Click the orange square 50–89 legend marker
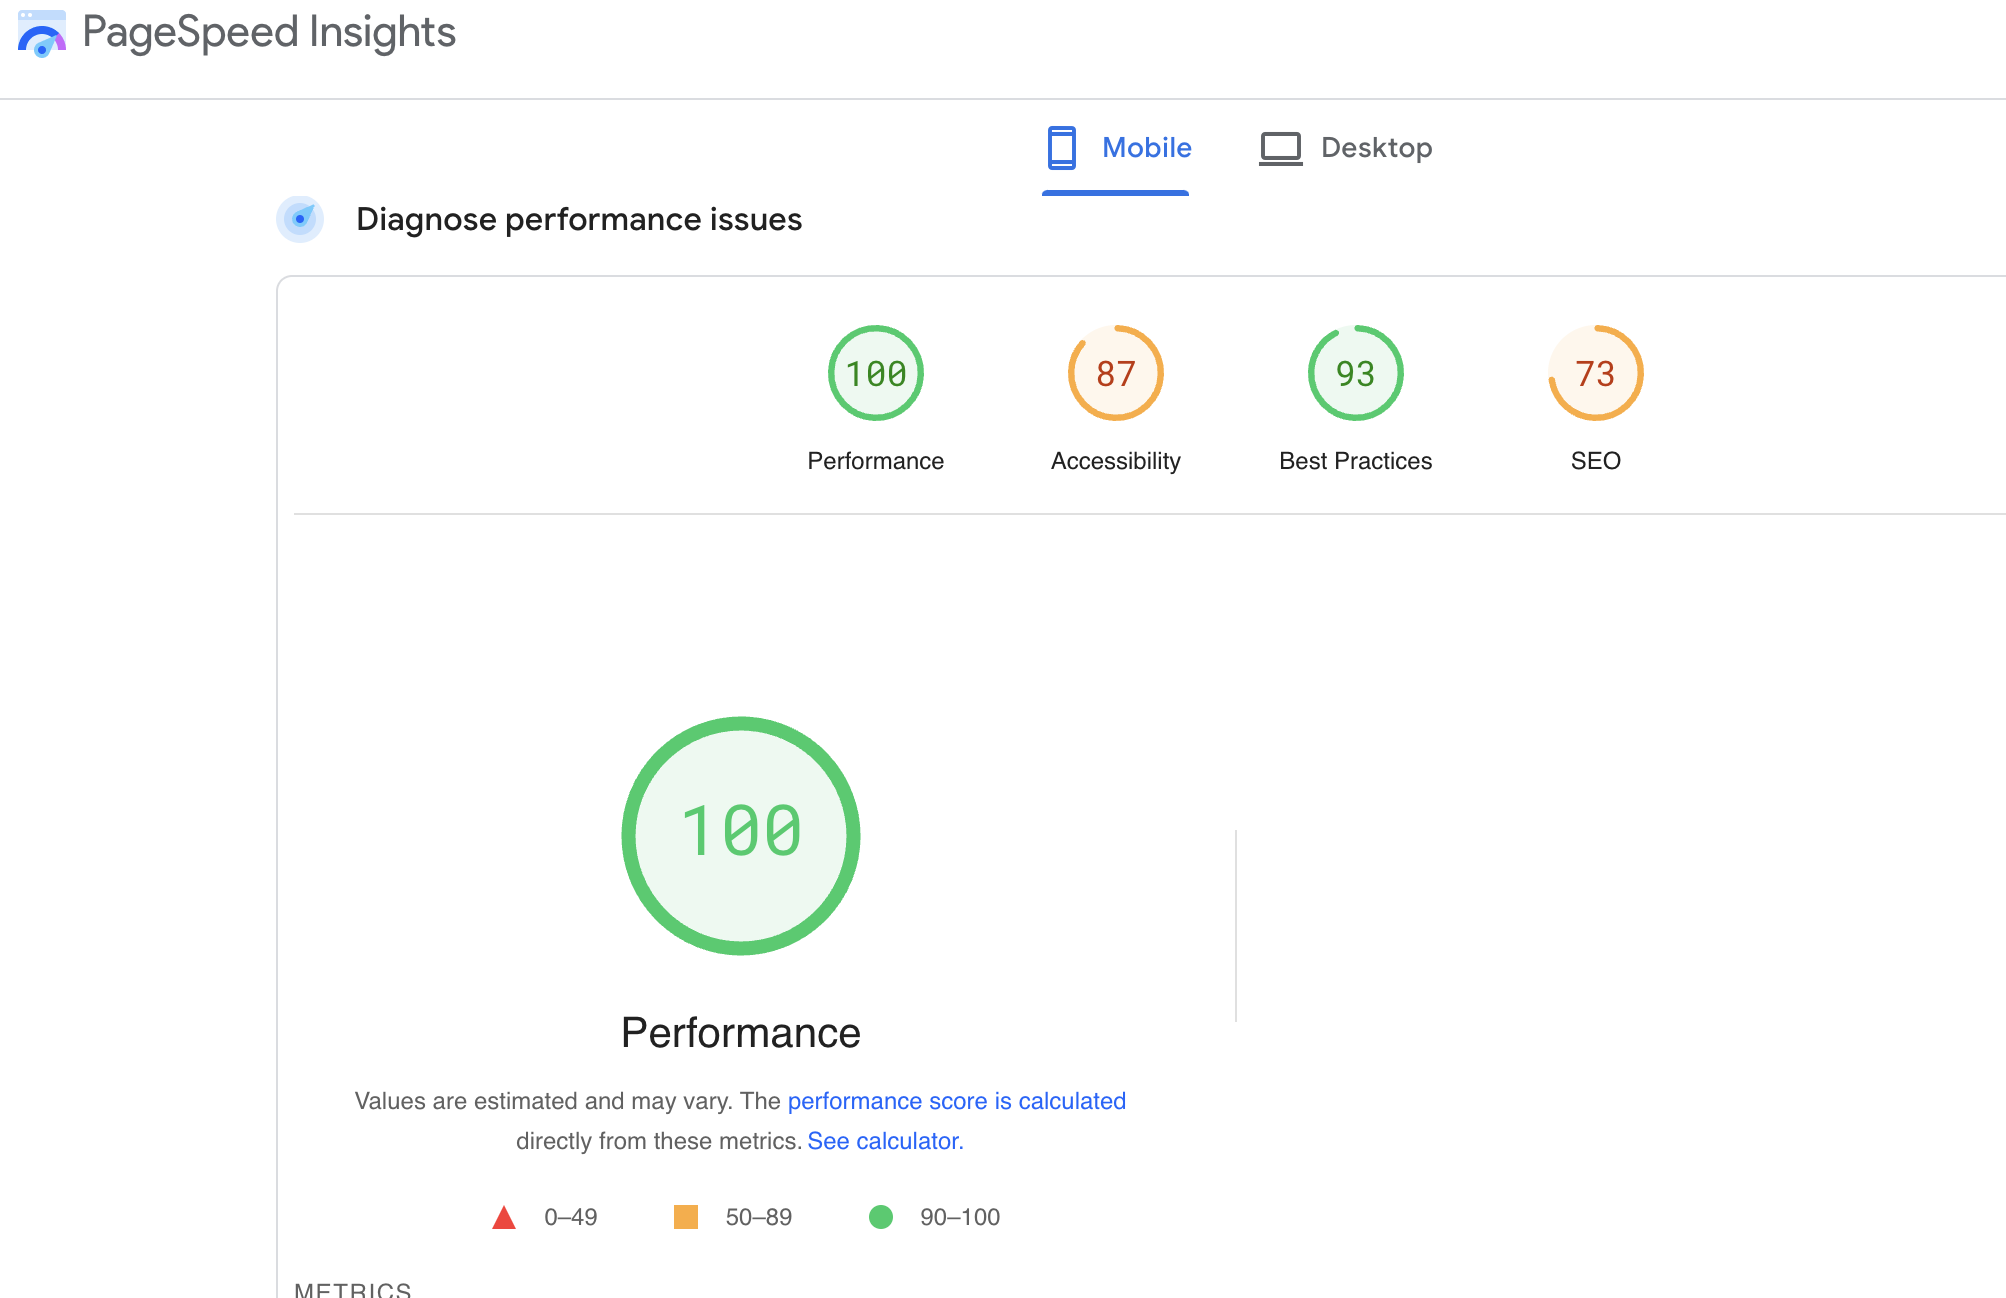Viewport: 2006px width, 1298px height. click(686, 1217)
